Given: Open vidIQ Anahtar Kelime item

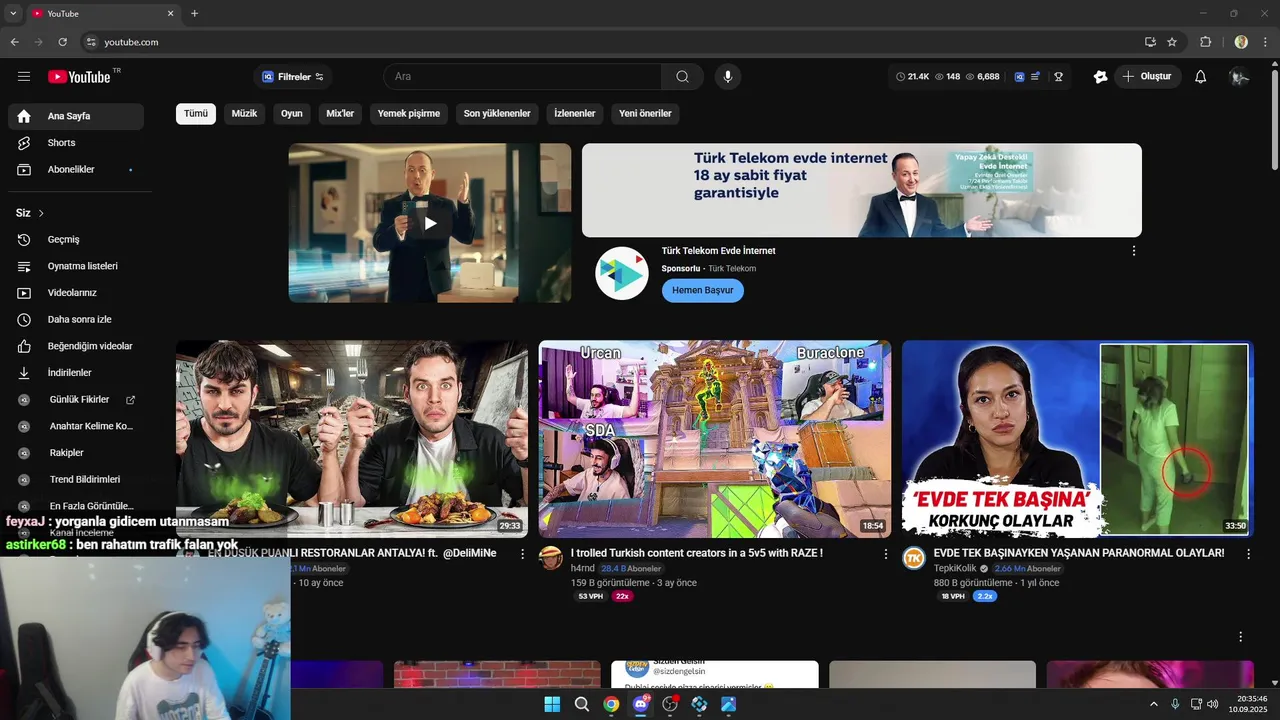Looking at the screenshot, I should click(76, 426).
